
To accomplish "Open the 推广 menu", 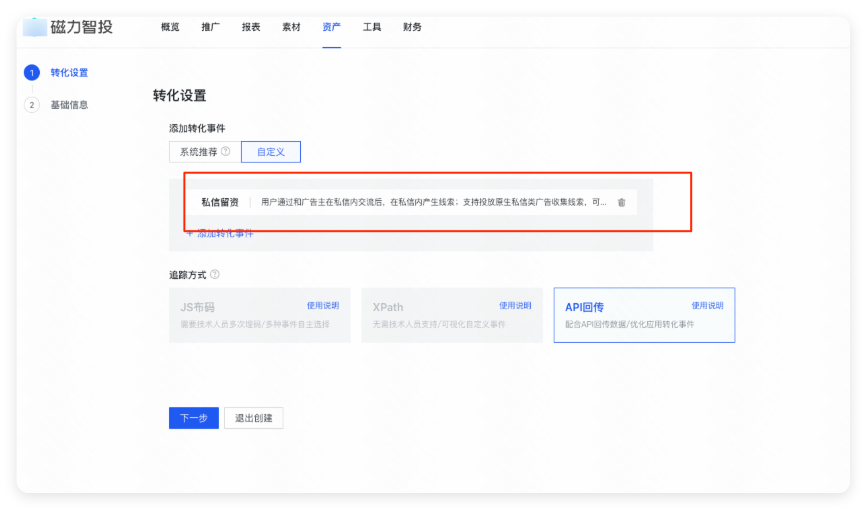I will point(210,27).
